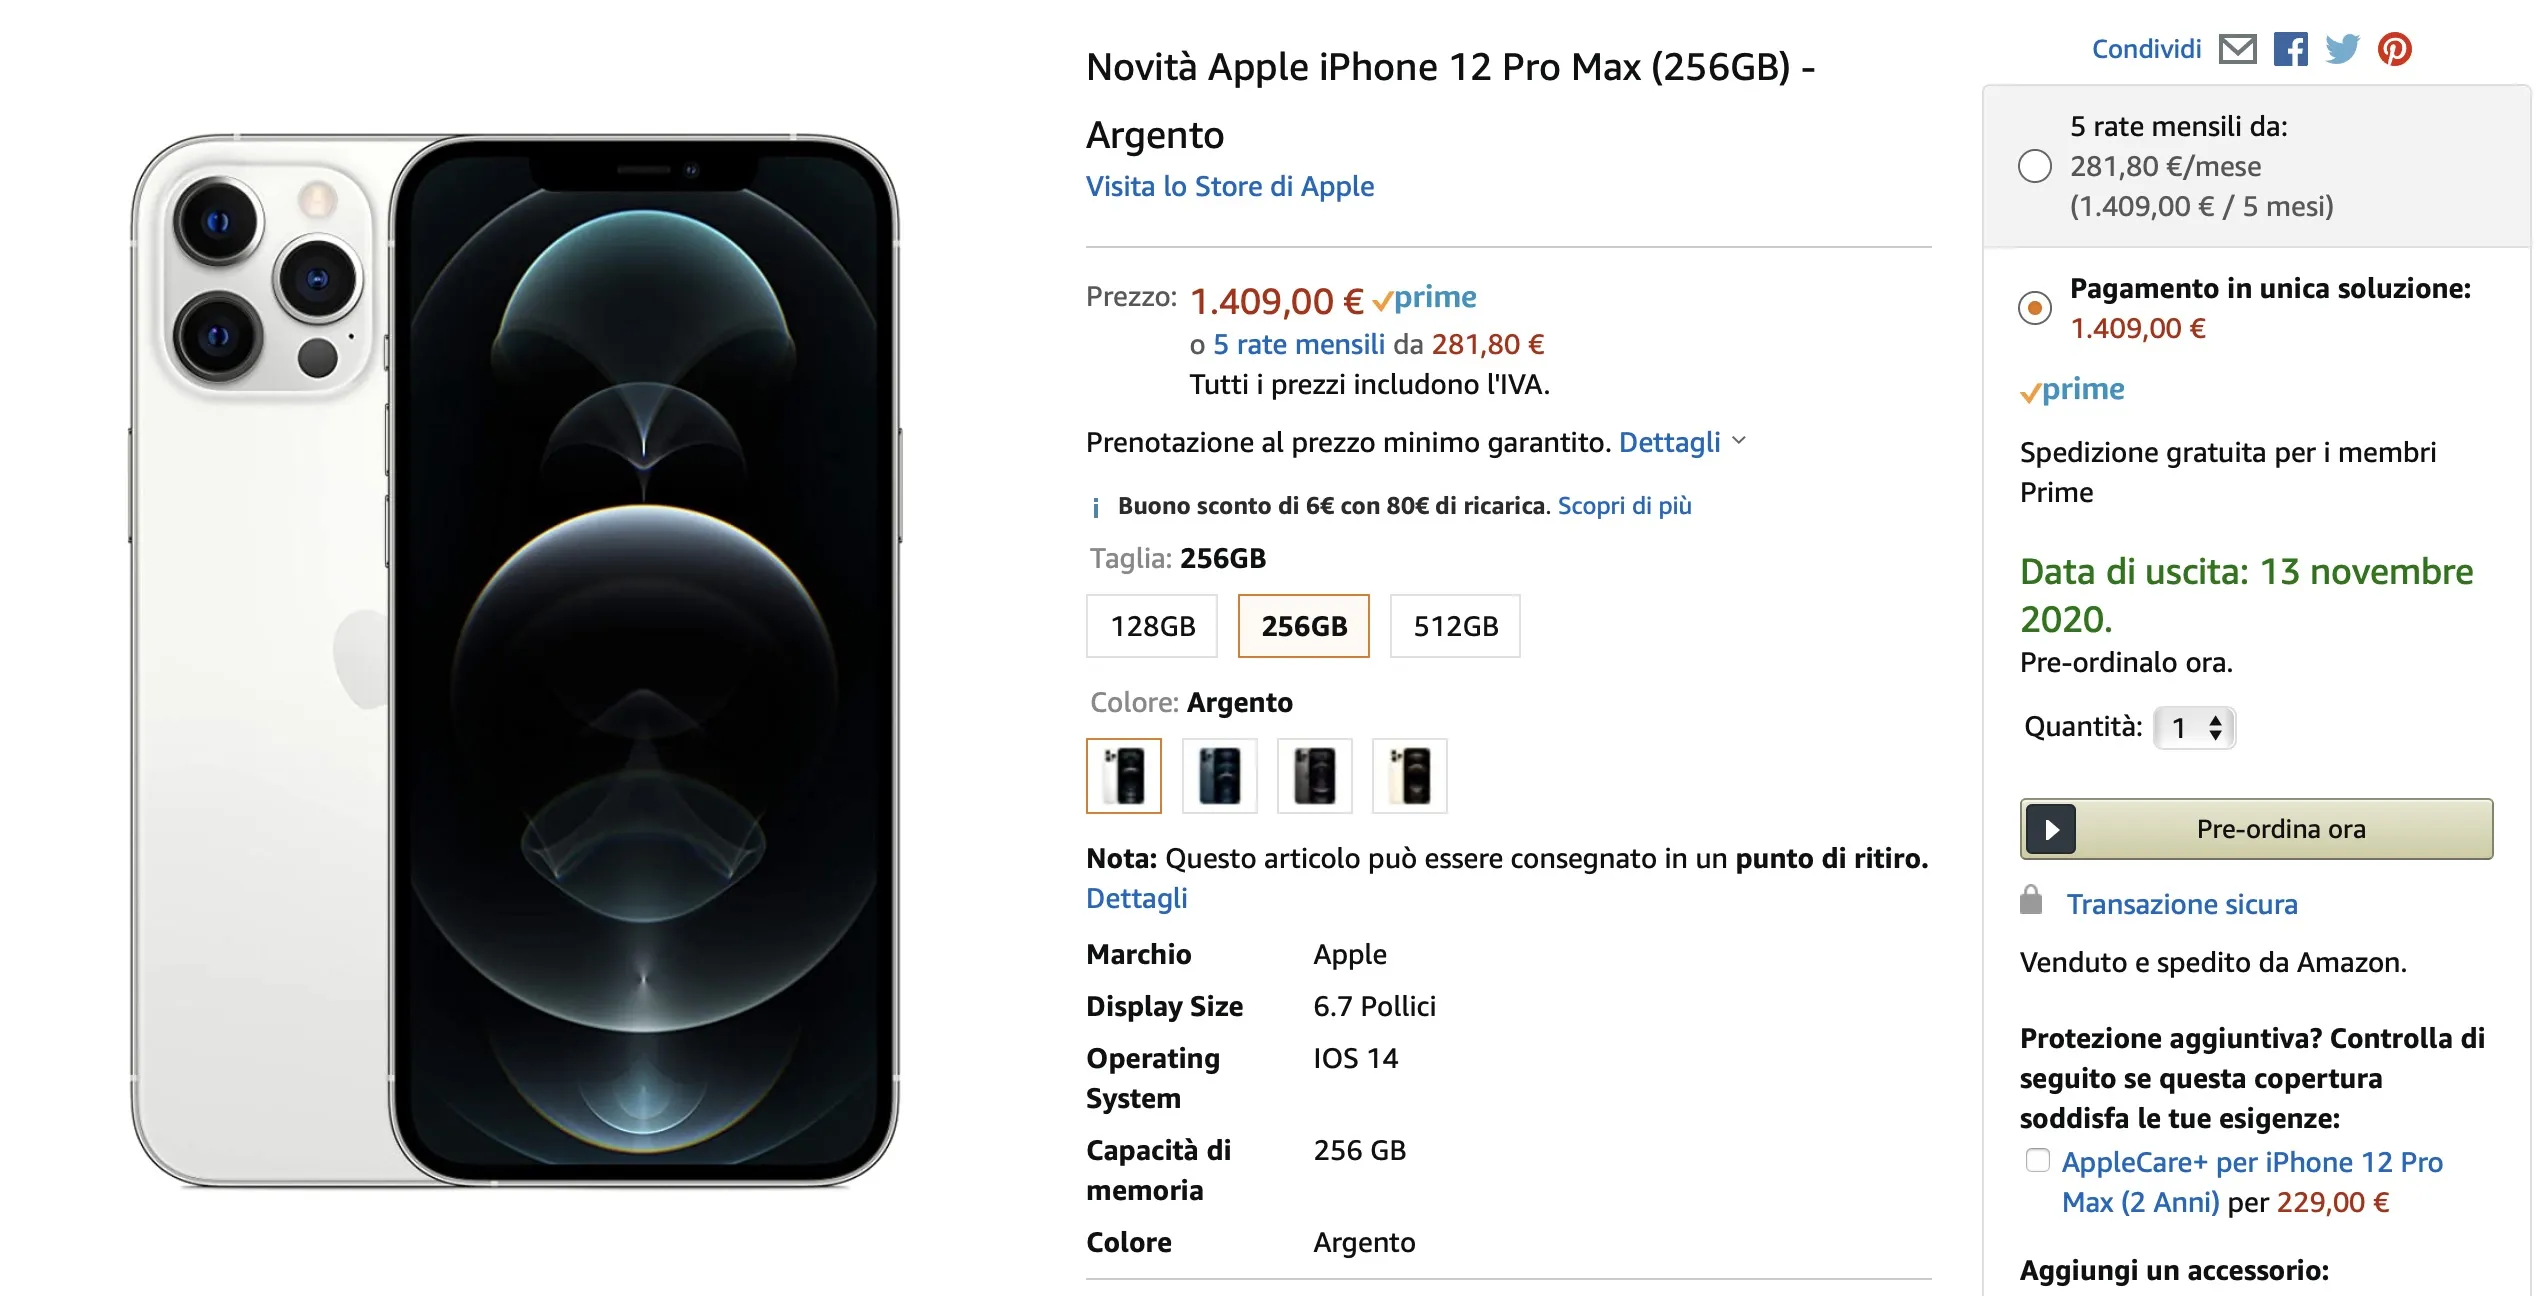
Task: Open 'Visita lo Store di Apple'
Action: pos(1229,186)
